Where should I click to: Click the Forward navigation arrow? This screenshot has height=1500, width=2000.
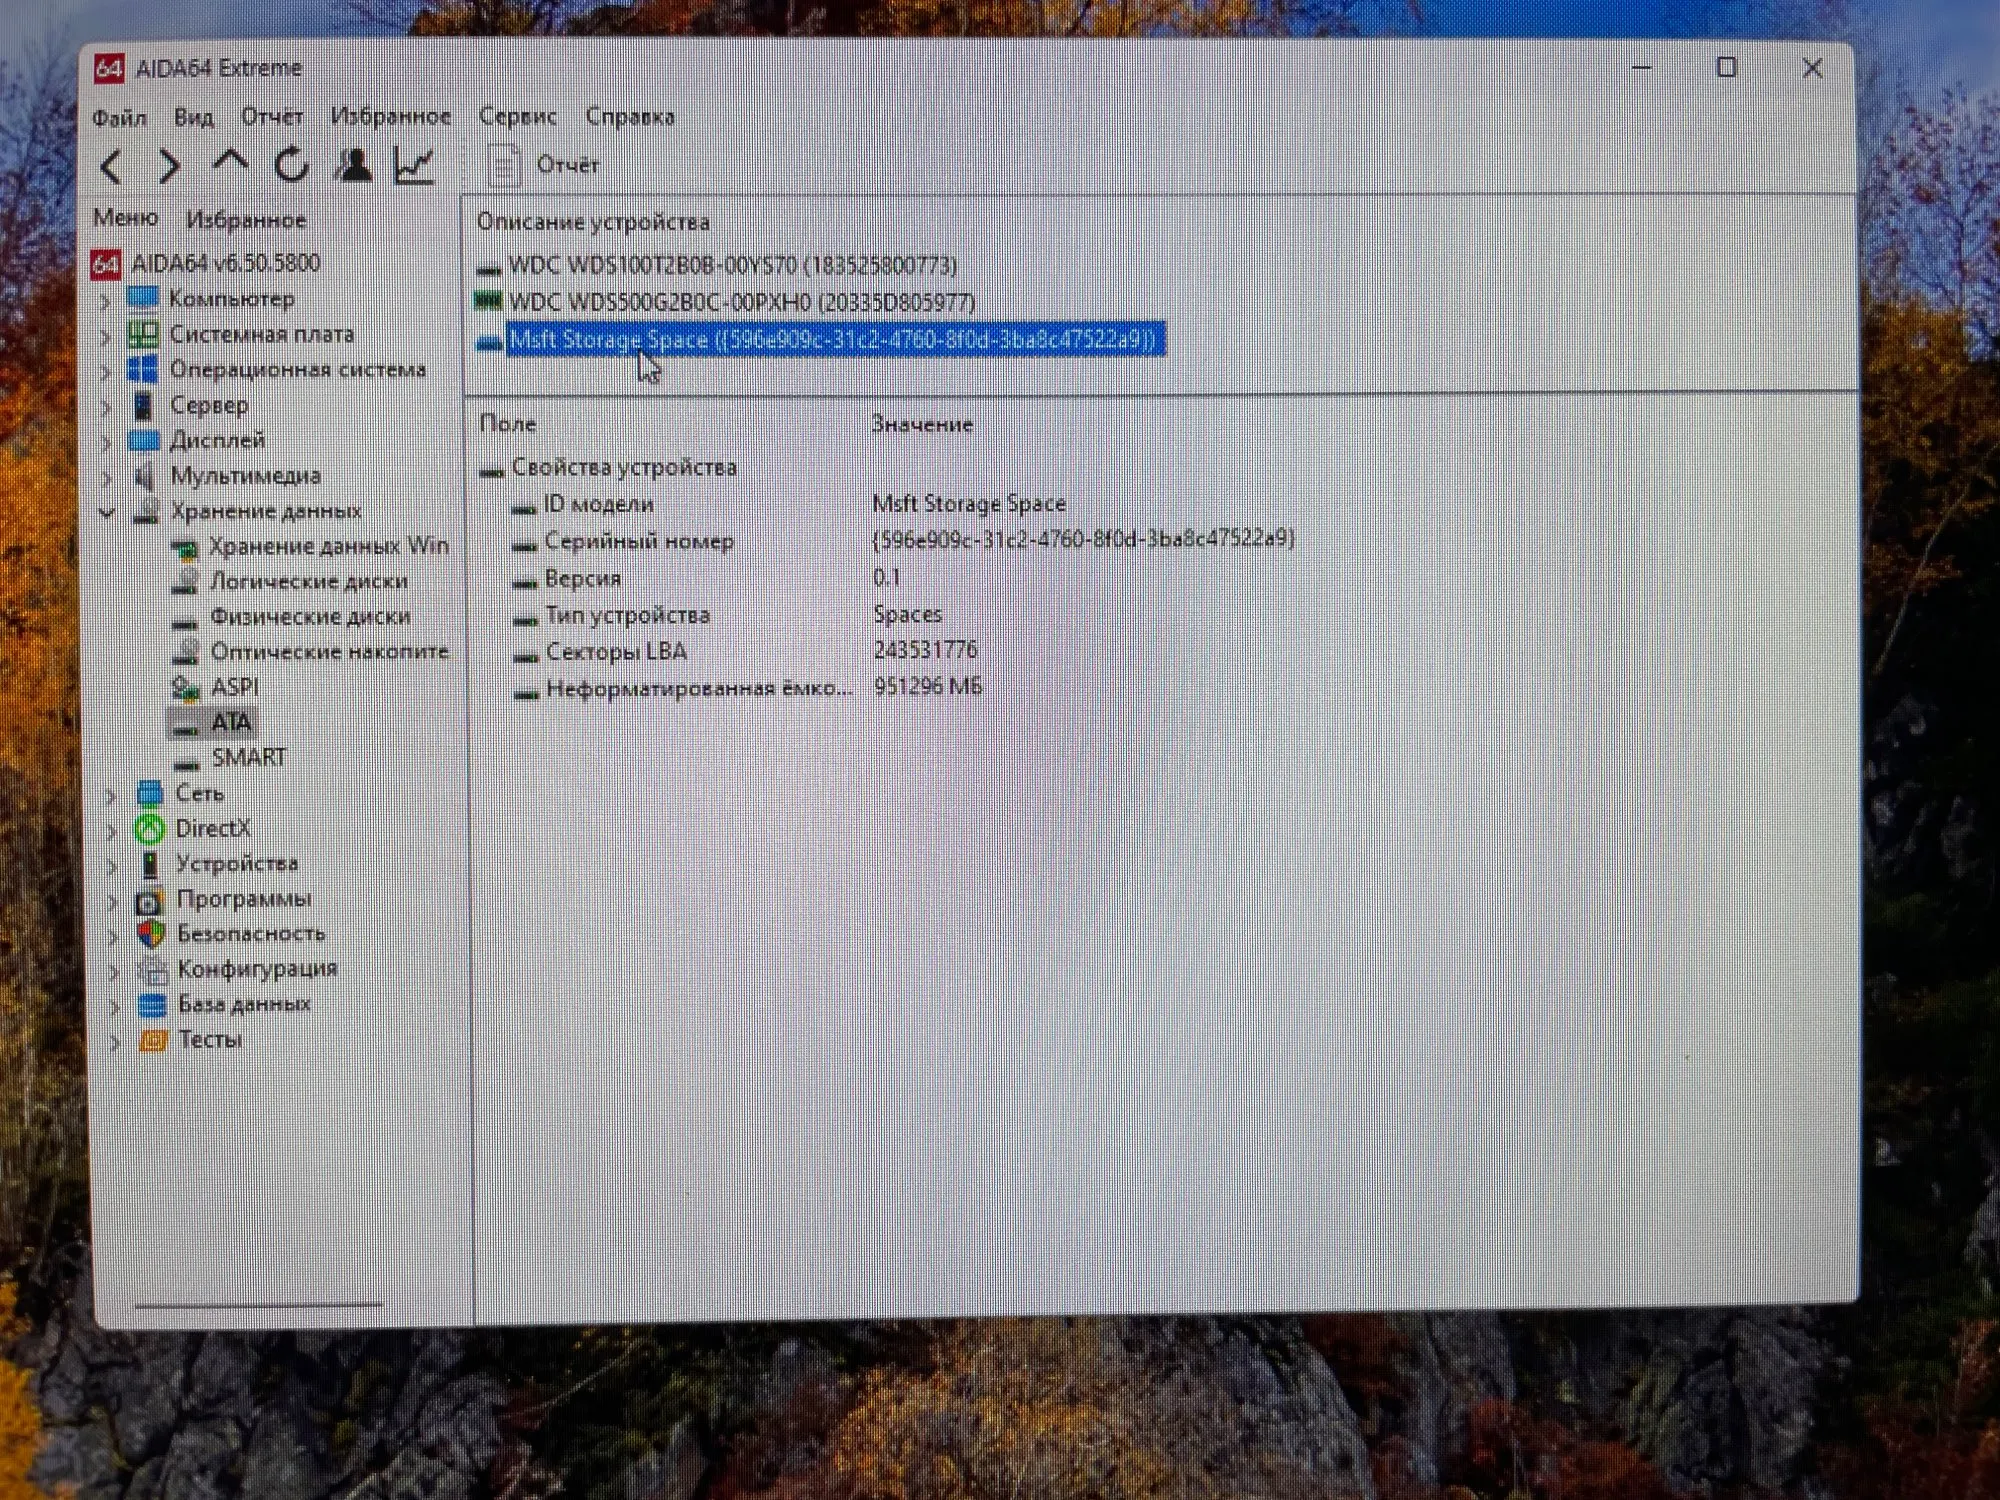tap(169, 167)
